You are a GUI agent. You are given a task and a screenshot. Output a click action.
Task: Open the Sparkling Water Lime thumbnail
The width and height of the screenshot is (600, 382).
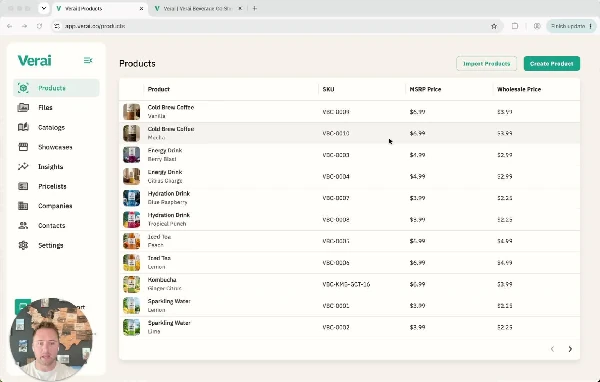click(x=131, y=327)
